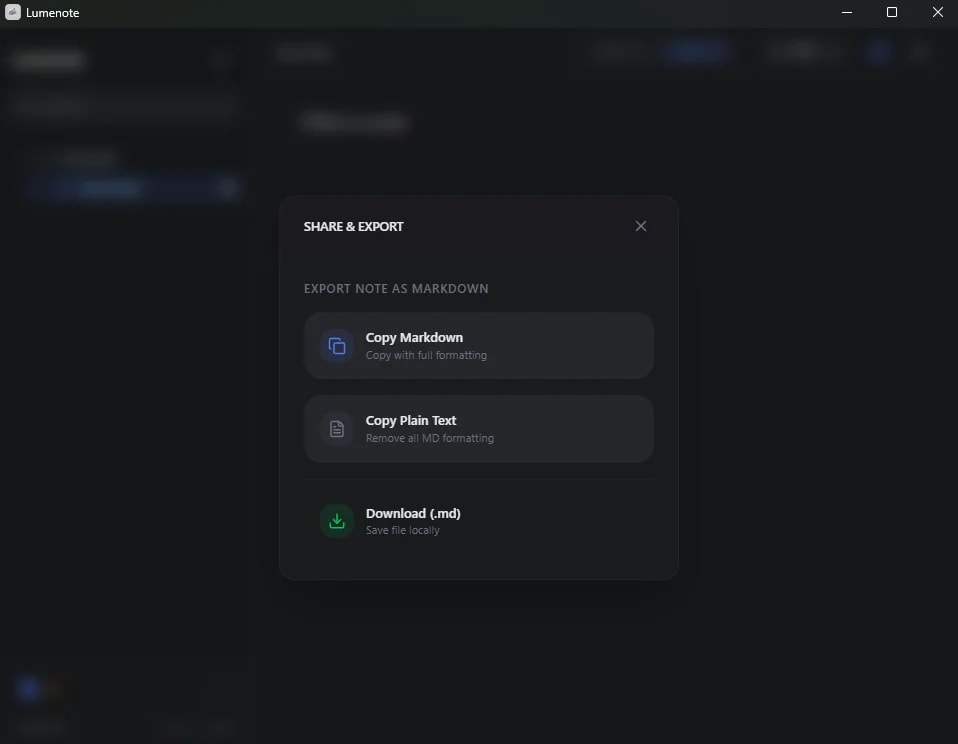Click the user avatar in the bottom-left corner
Screen dimensions: 958x744
coord(29,688)
